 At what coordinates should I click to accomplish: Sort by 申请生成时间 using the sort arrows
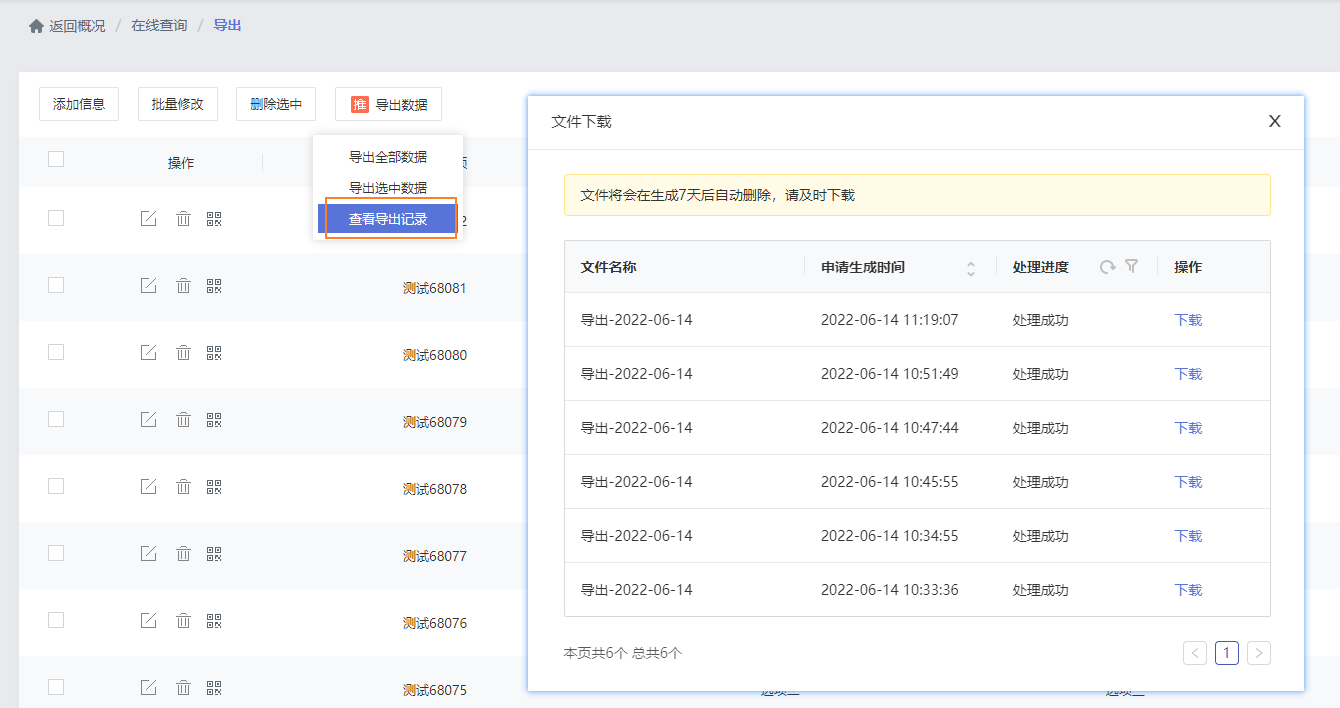[970, 268]
